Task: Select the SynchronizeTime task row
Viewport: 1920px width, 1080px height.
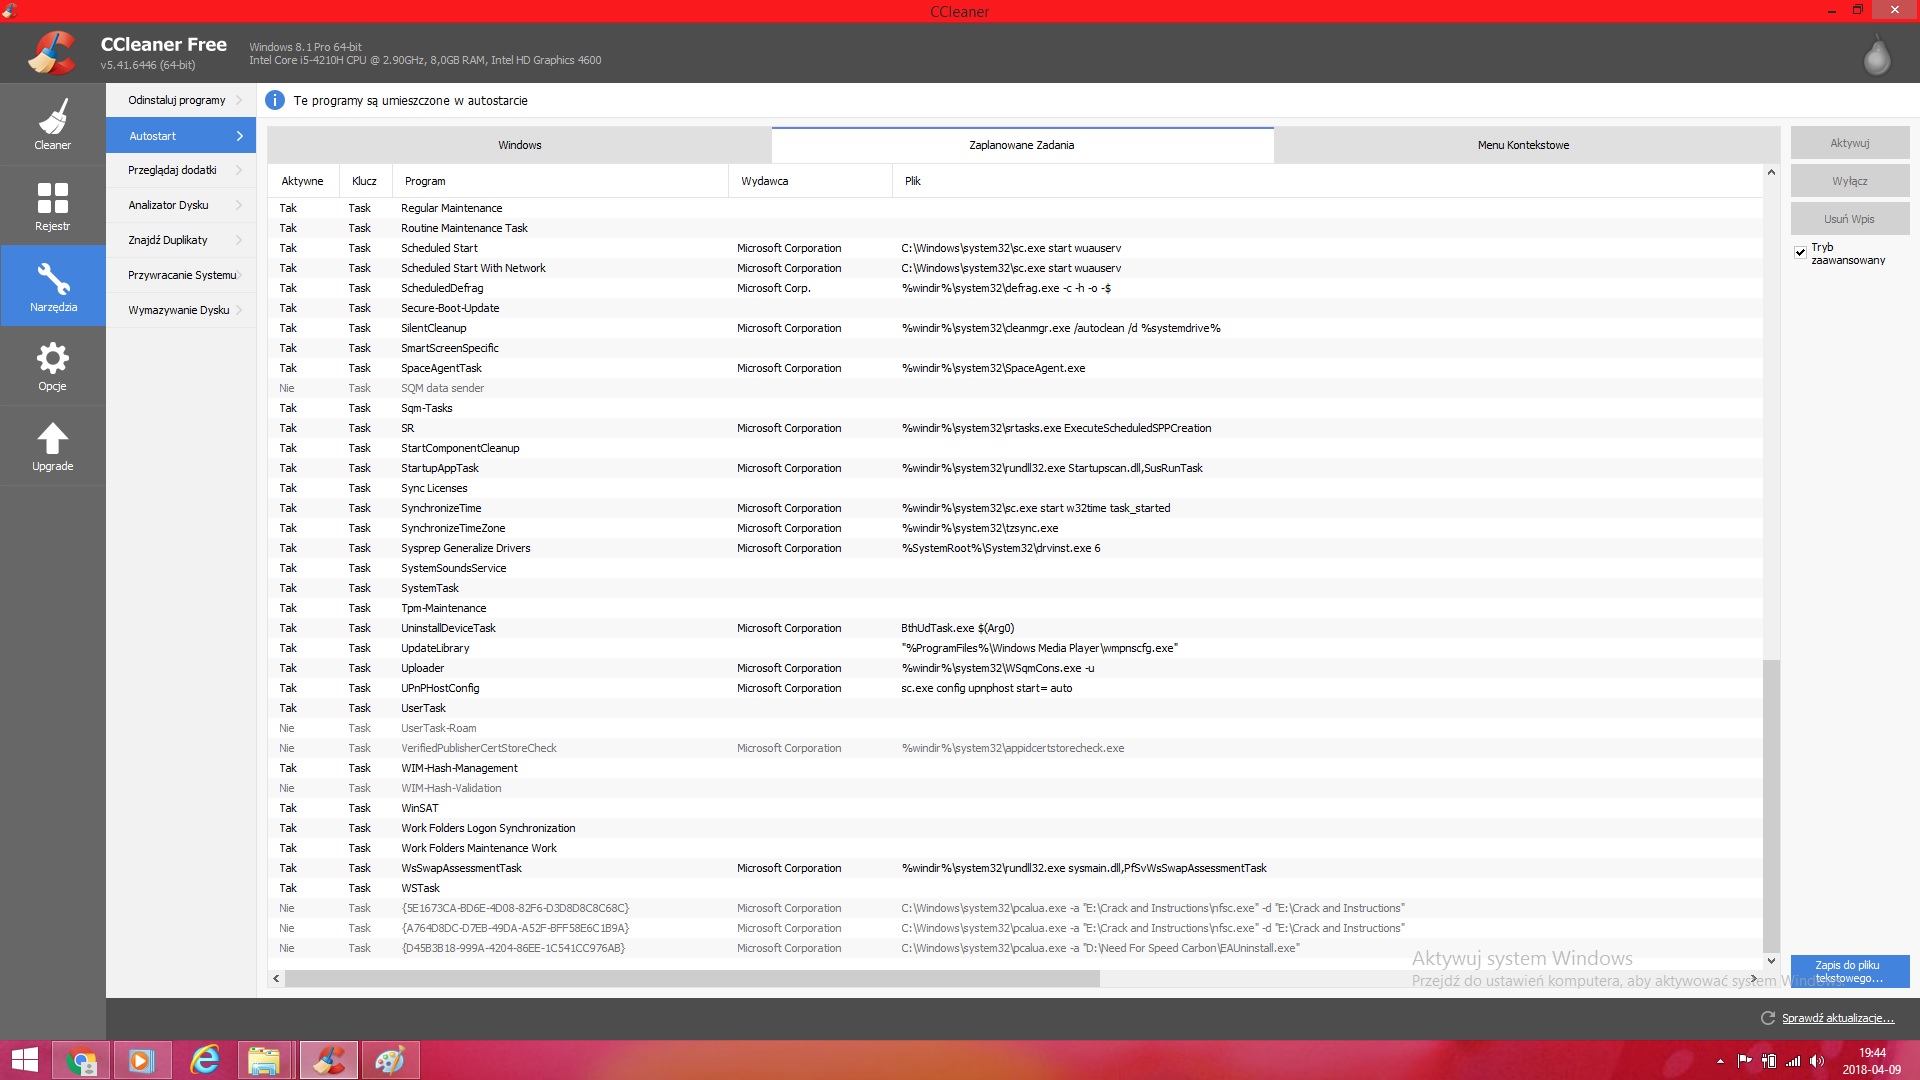Action: coord(1015,508)
